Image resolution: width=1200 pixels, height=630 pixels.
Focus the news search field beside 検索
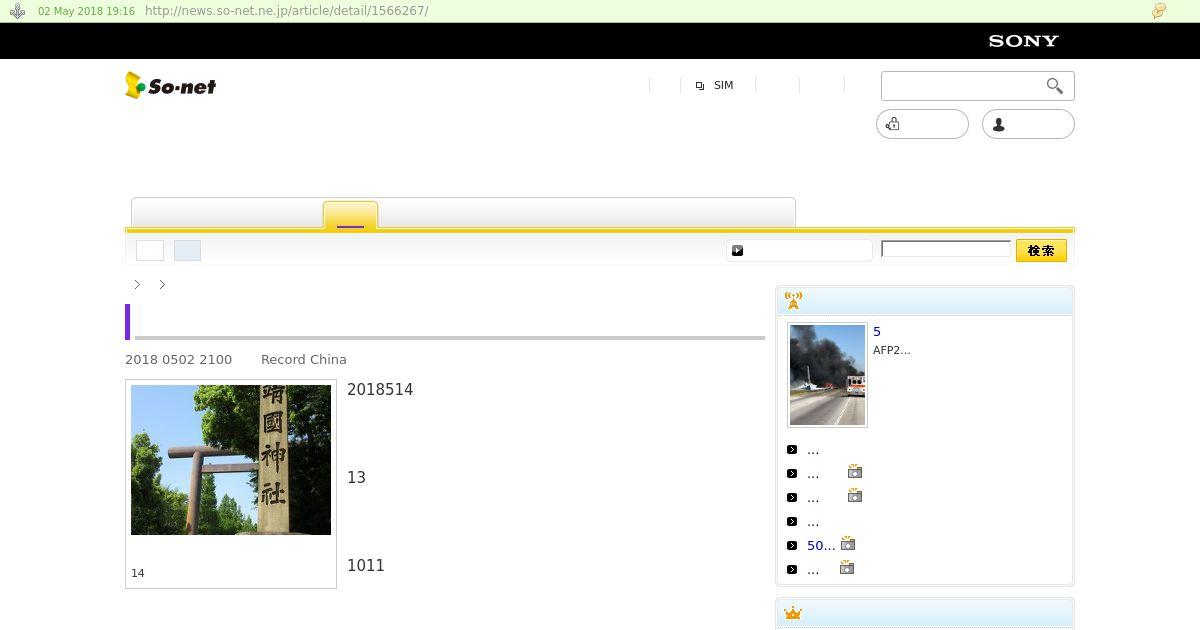click(x=946, y=249)
